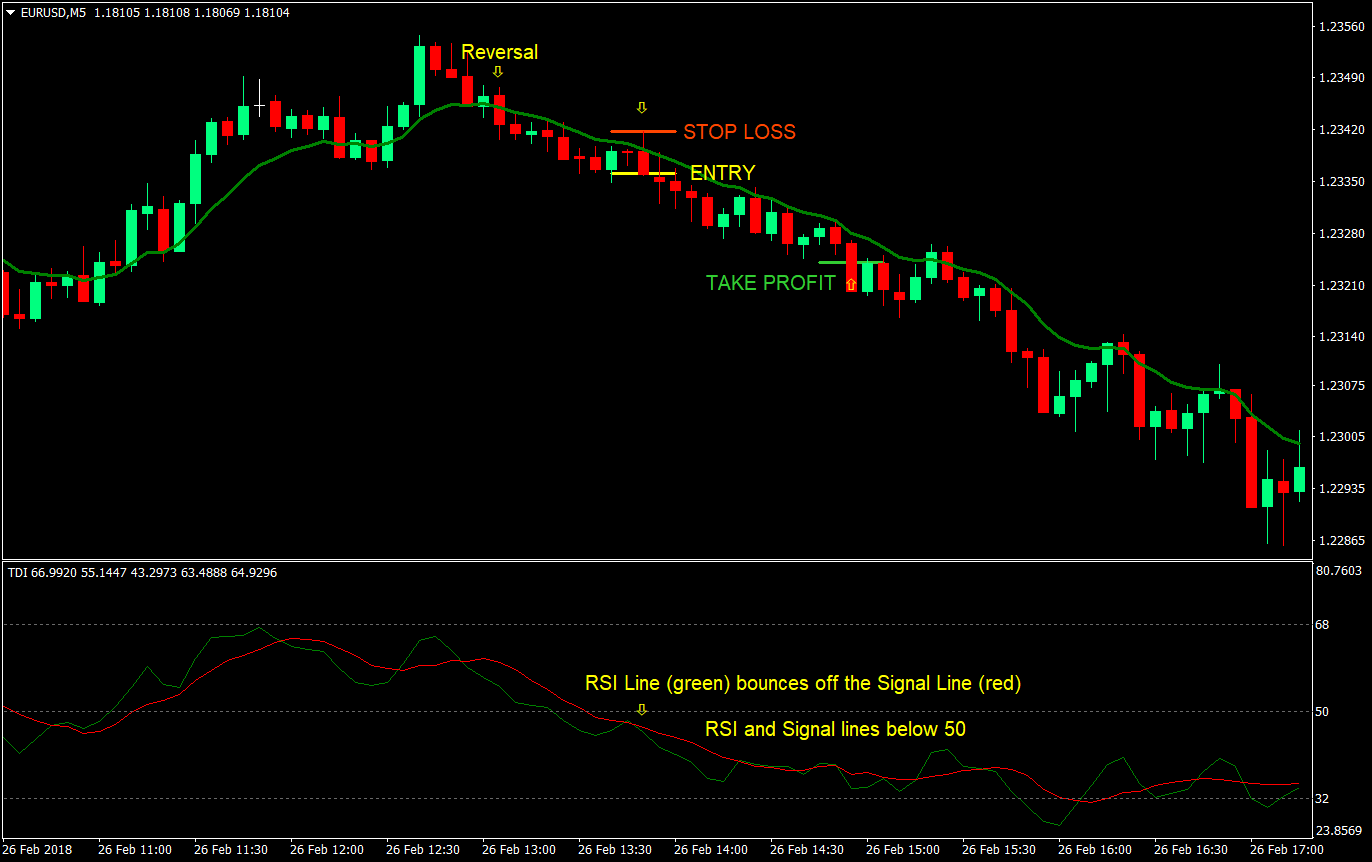Select the RSI Line bounces off Signal Line note

coord(803,684)
